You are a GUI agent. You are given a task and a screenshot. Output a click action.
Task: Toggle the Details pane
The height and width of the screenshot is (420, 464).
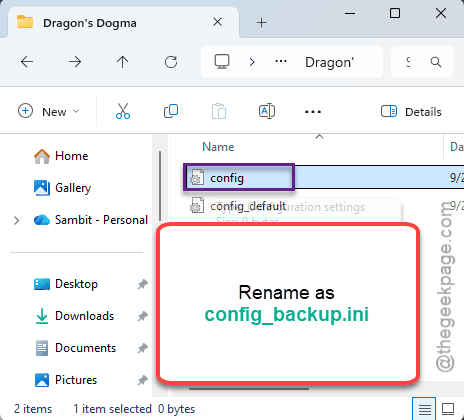click(411, 112)
